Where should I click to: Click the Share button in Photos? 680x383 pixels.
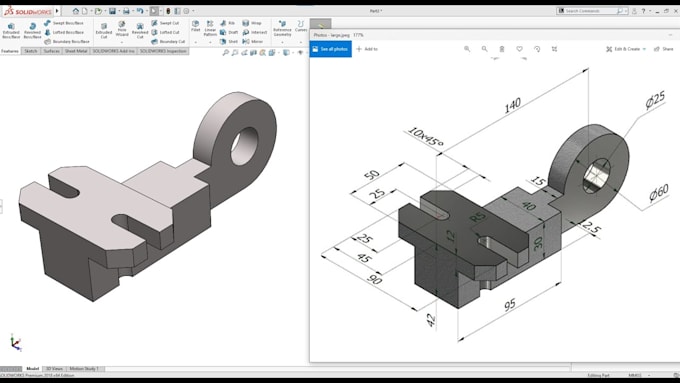pos(664,49)
